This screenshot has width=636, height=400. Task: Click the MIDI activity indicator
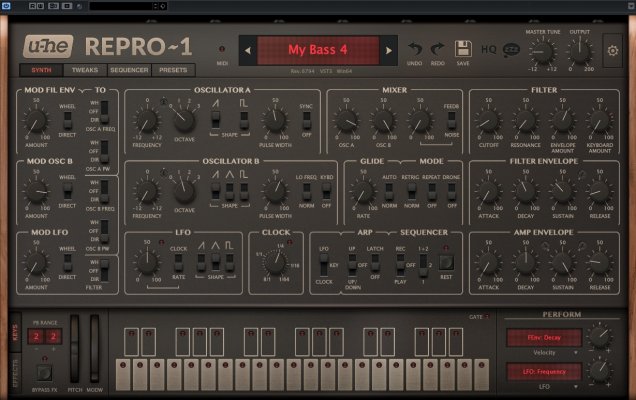click(222, 49)
